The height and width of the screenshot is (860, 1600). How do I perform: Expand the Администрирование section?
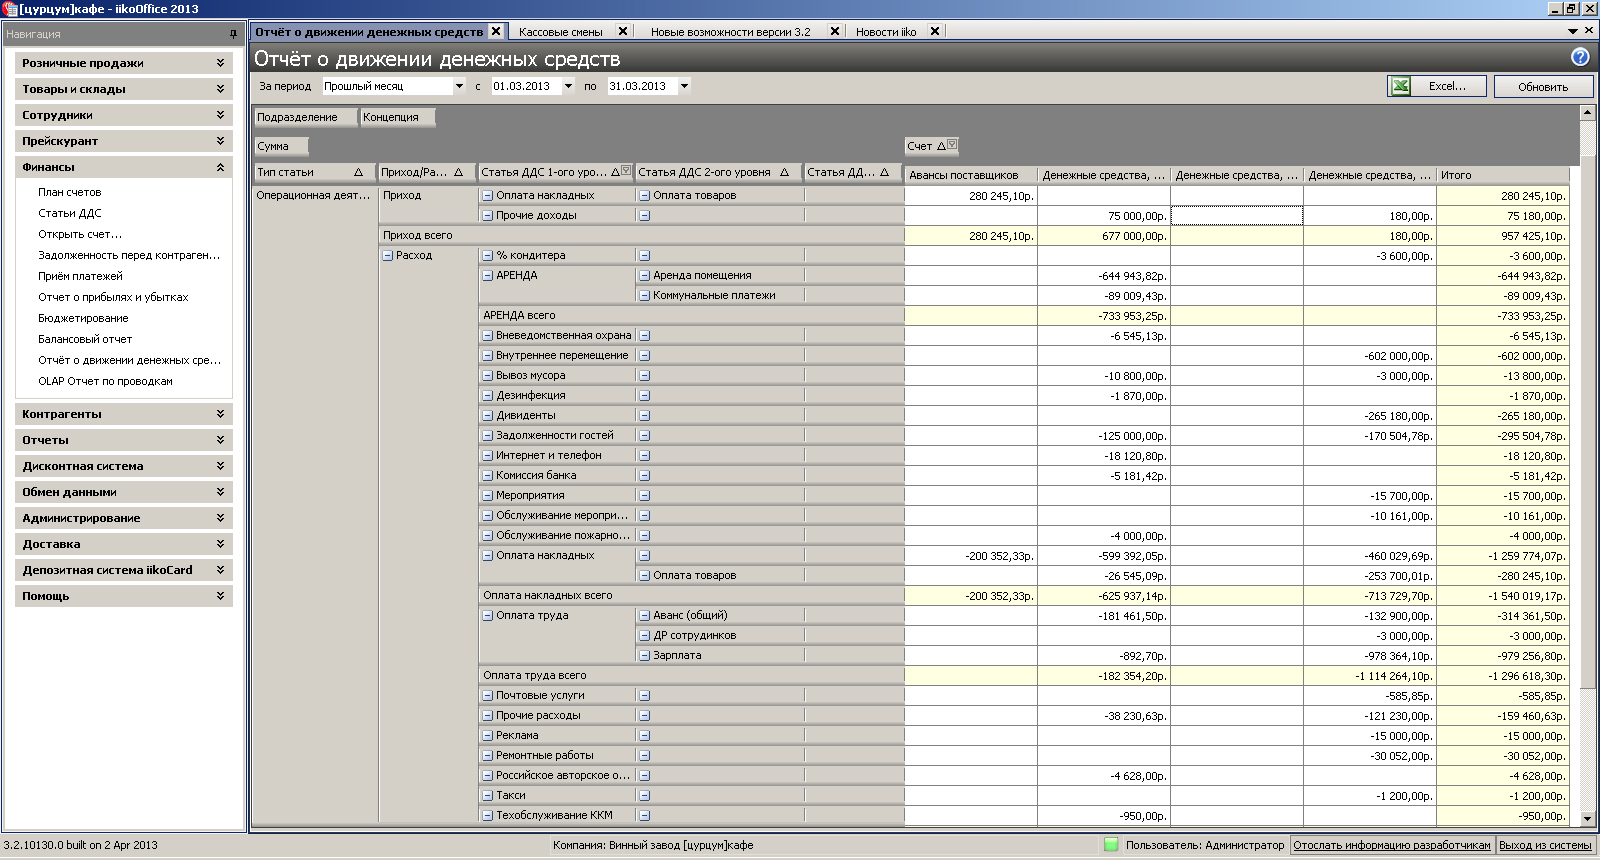[x=124, y=518]
